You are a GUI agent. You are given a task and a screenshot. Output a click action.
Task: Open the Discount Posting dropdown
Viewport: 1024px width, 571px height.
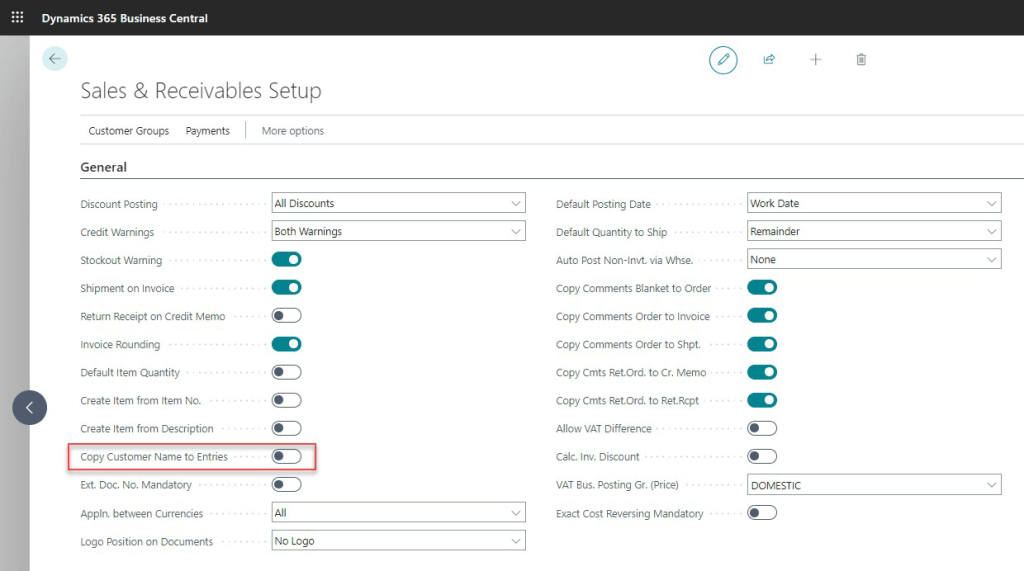[x=398, y=204]
